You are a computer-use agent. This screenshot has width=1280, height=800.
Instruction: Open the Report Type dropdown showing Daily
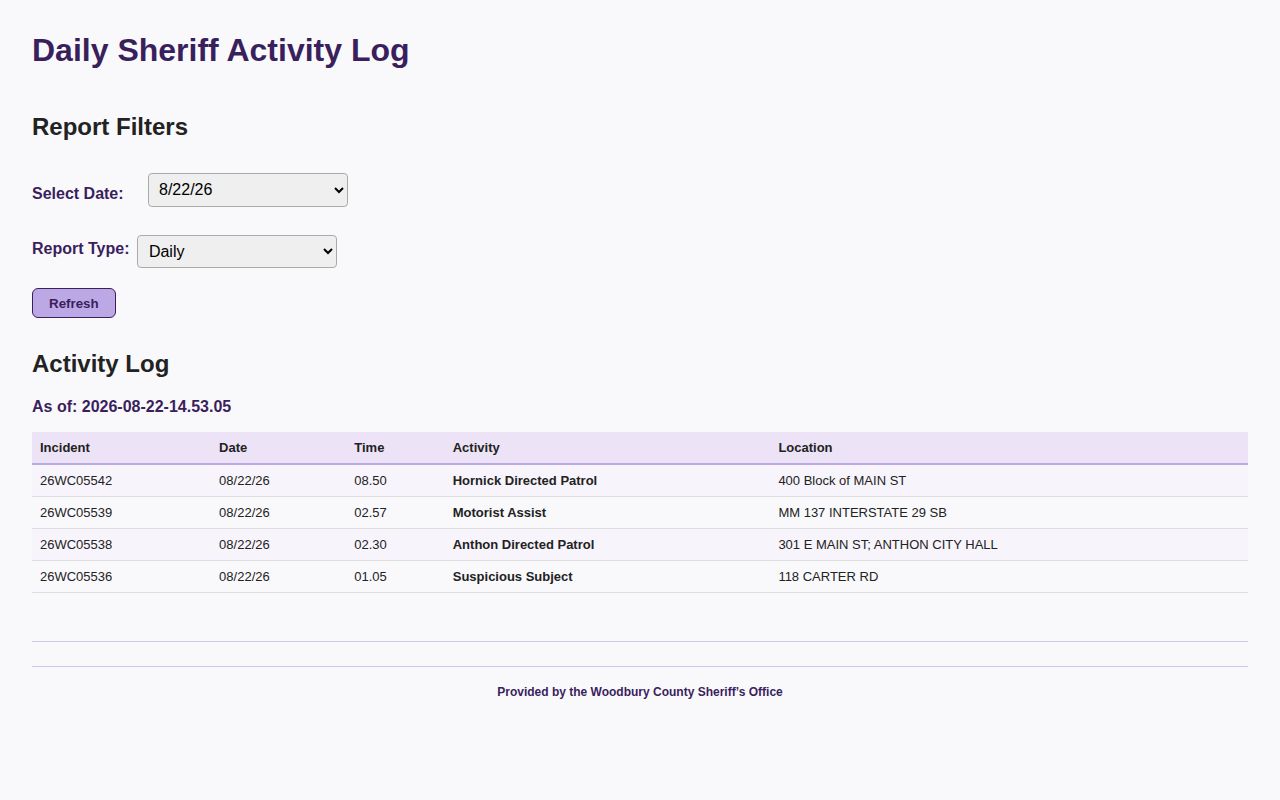point(237,251)
